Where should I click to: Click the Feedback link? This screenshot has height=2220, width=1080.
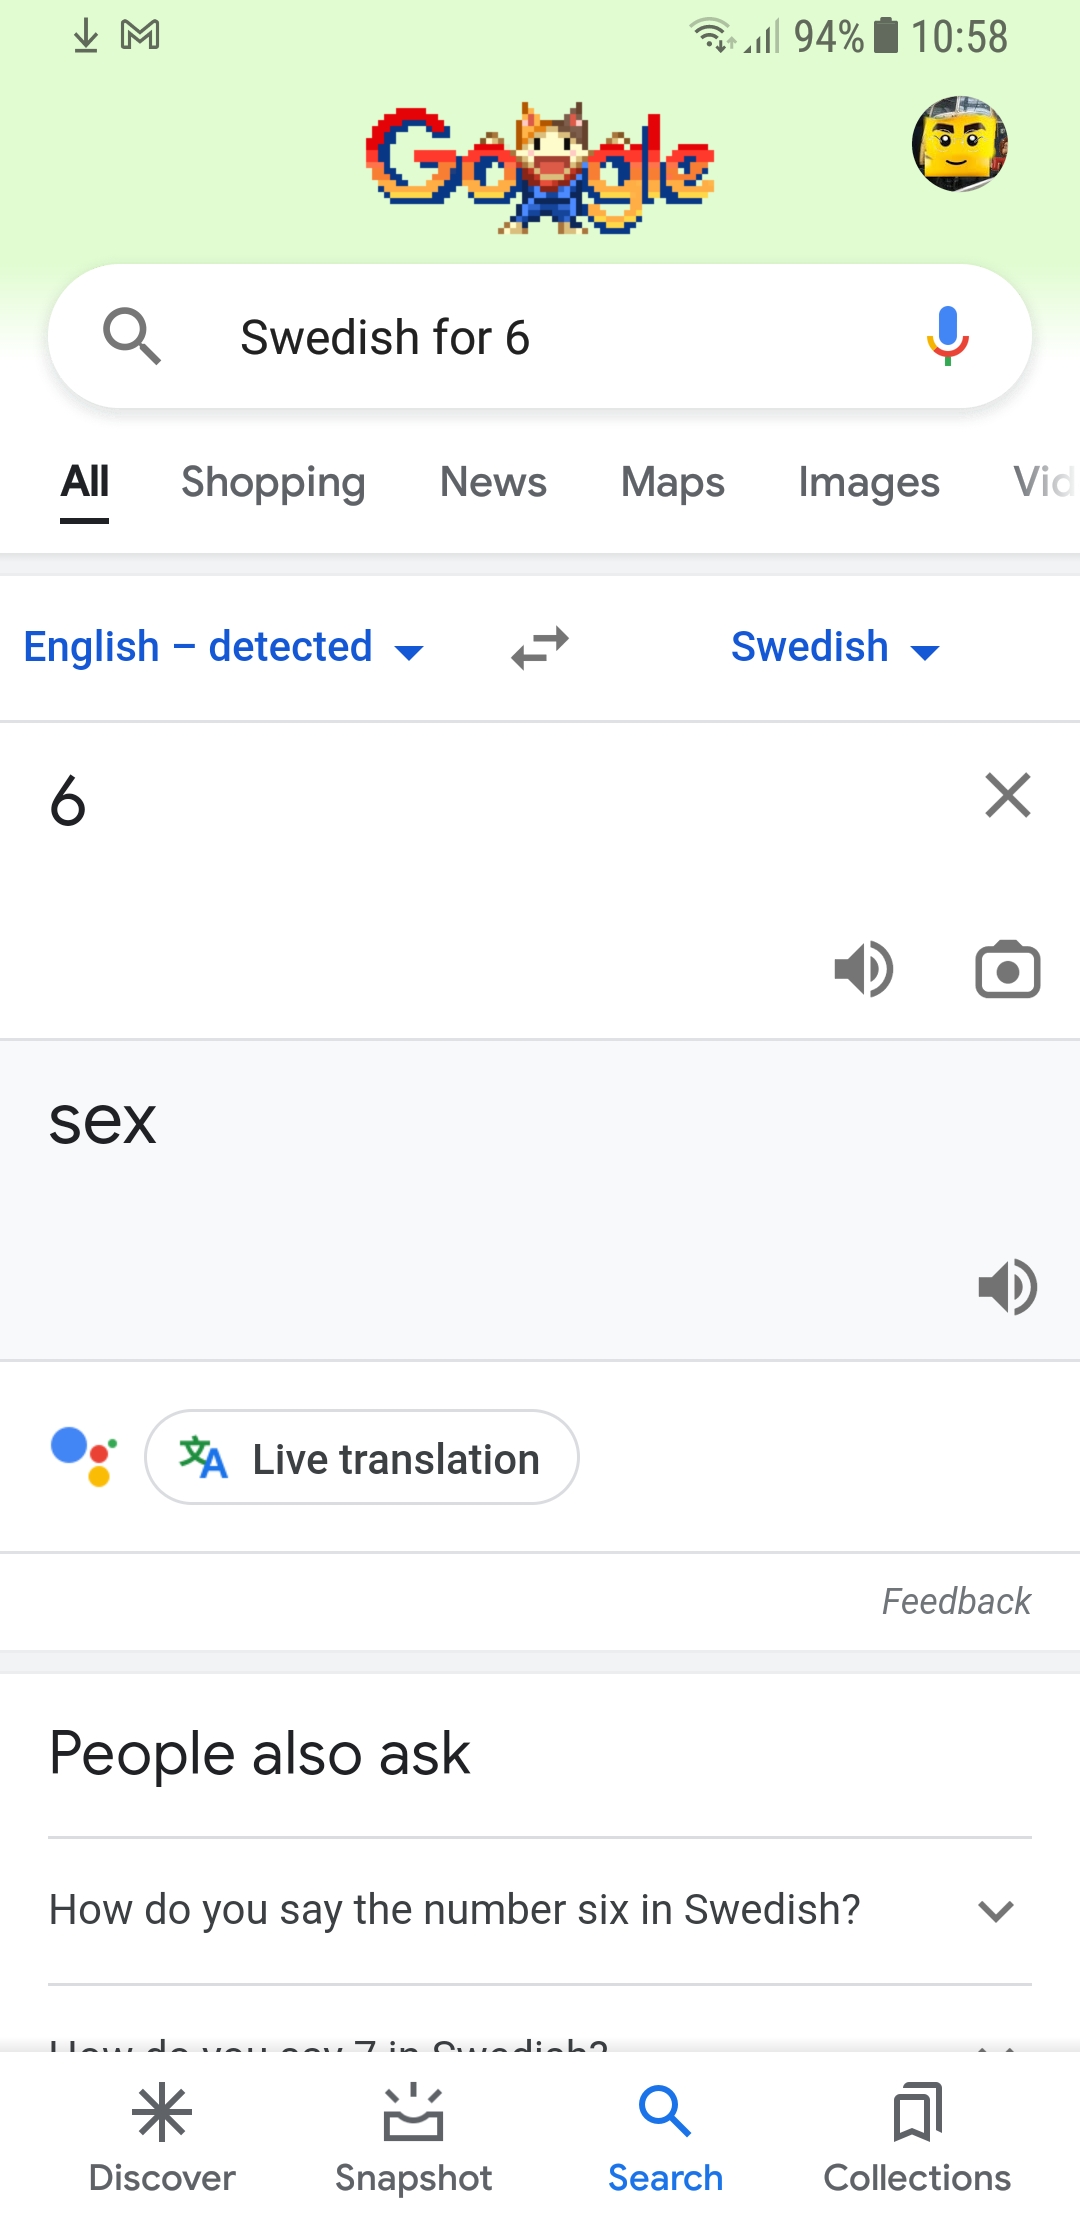(955, 1601)
